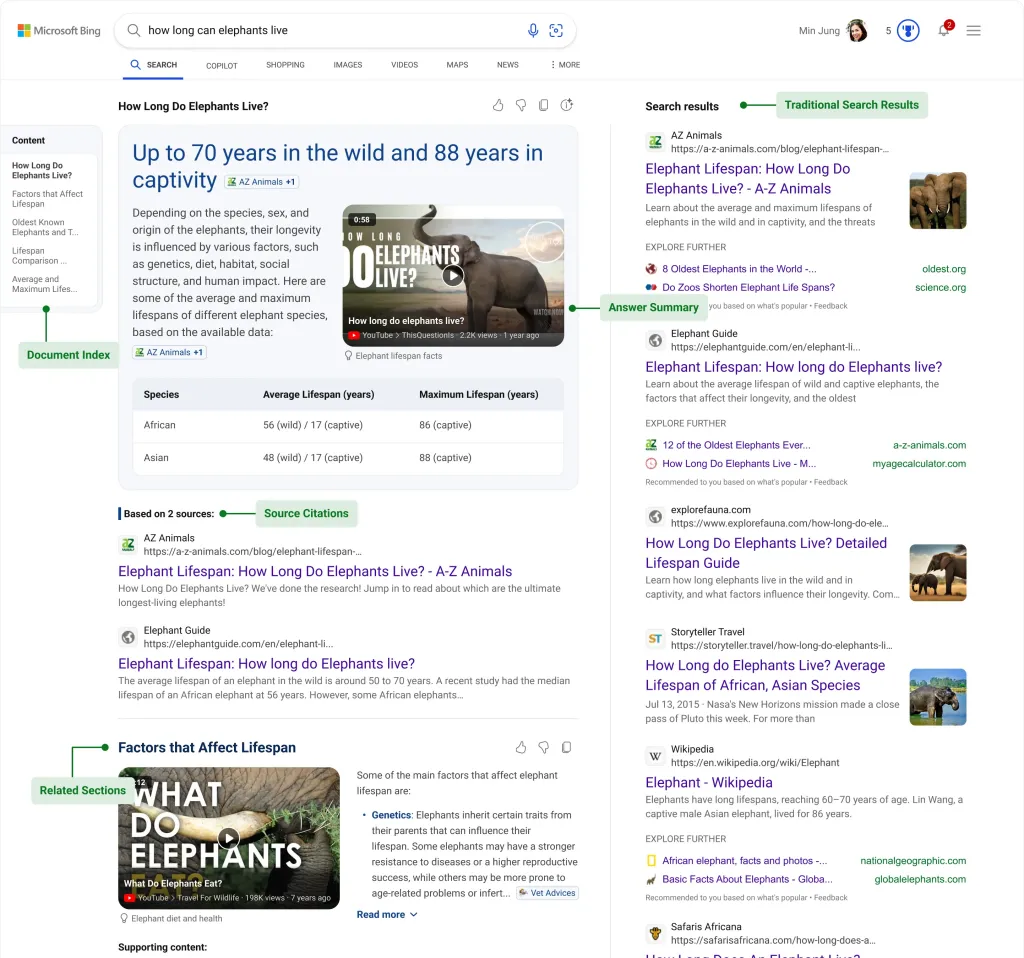Select the SEARCH tab
The image size is (1024, 958).
153,65
